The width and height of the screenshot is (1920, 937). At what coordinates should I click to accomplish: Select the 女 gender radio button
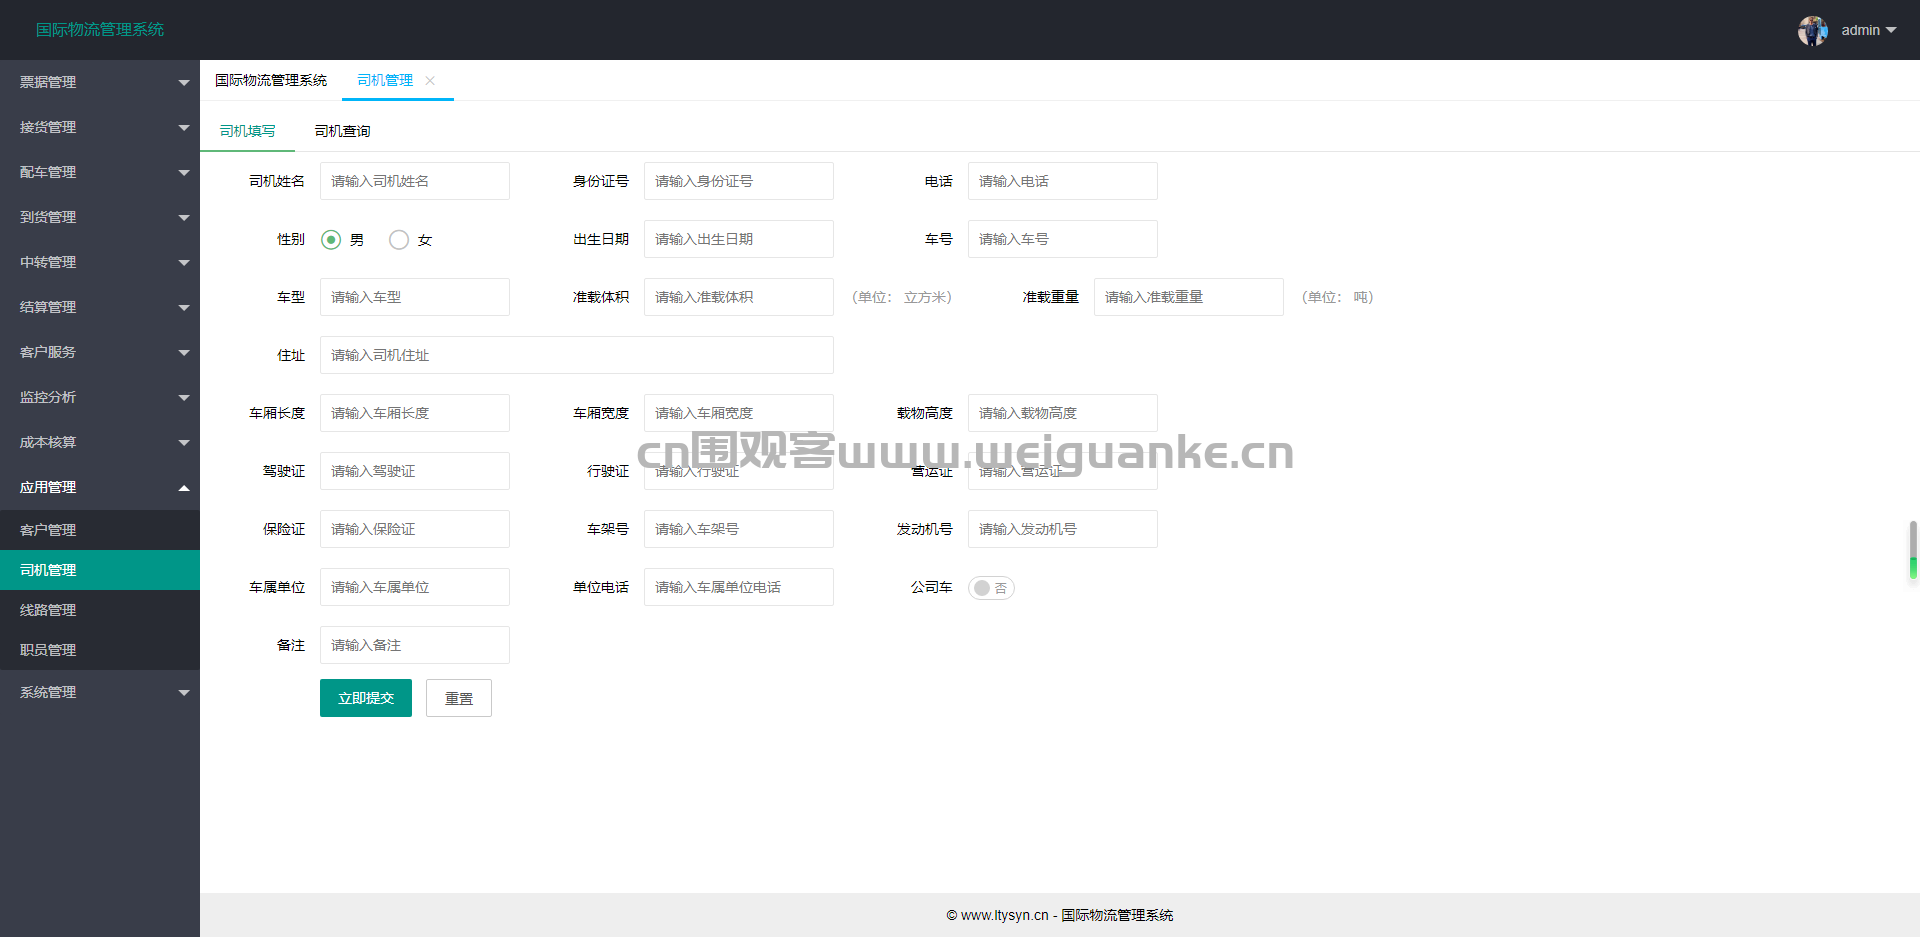(x=399, y=240)
